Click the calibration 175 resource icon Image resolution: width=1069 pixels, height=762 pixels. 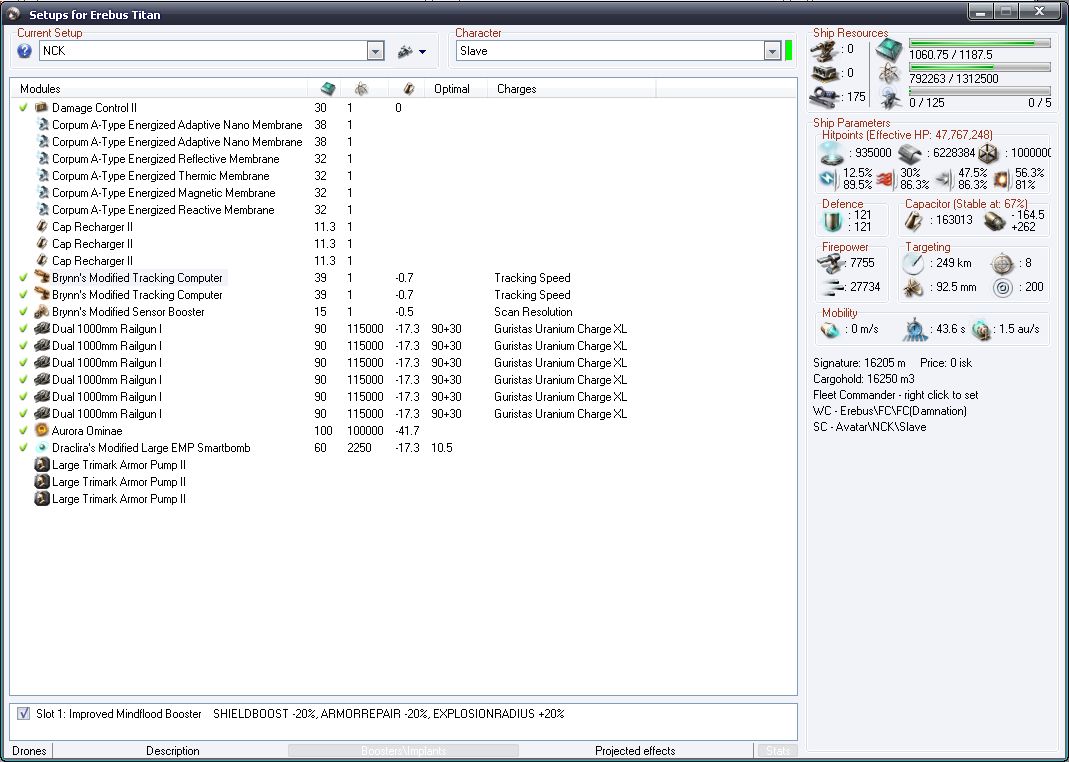point(824,97)
